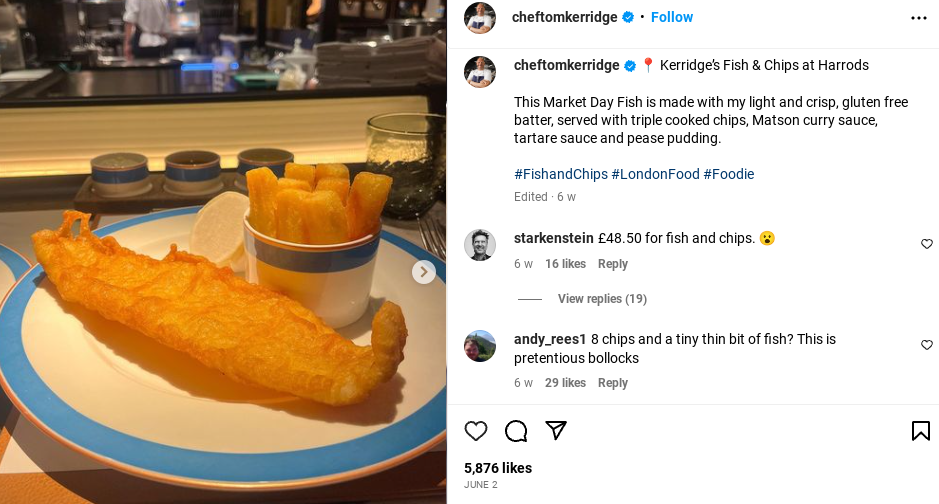Like starkenstein's comment
This screenshot has height=504, width=939.
click(x=926, y=244)
